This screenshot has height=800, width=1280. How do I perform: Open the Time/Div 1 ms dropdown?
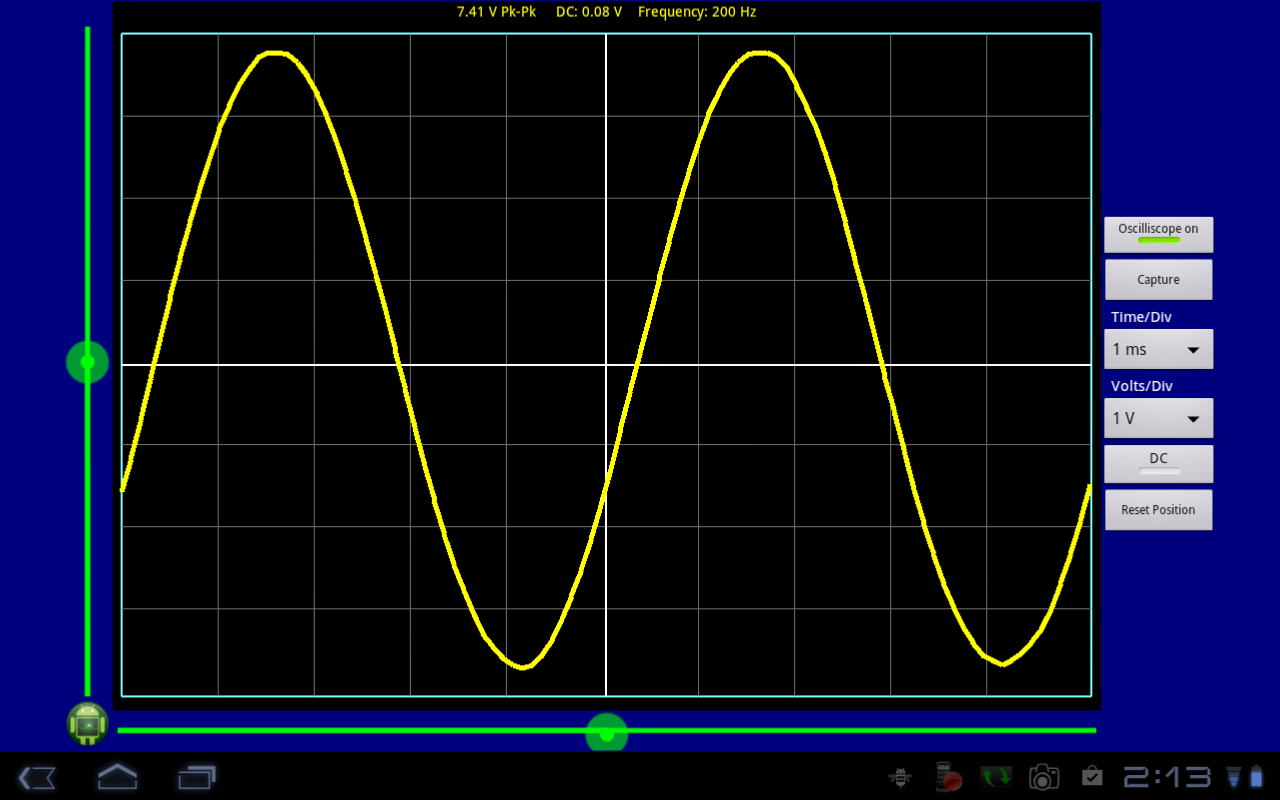pyautogui.click(x=1158, y=349)
